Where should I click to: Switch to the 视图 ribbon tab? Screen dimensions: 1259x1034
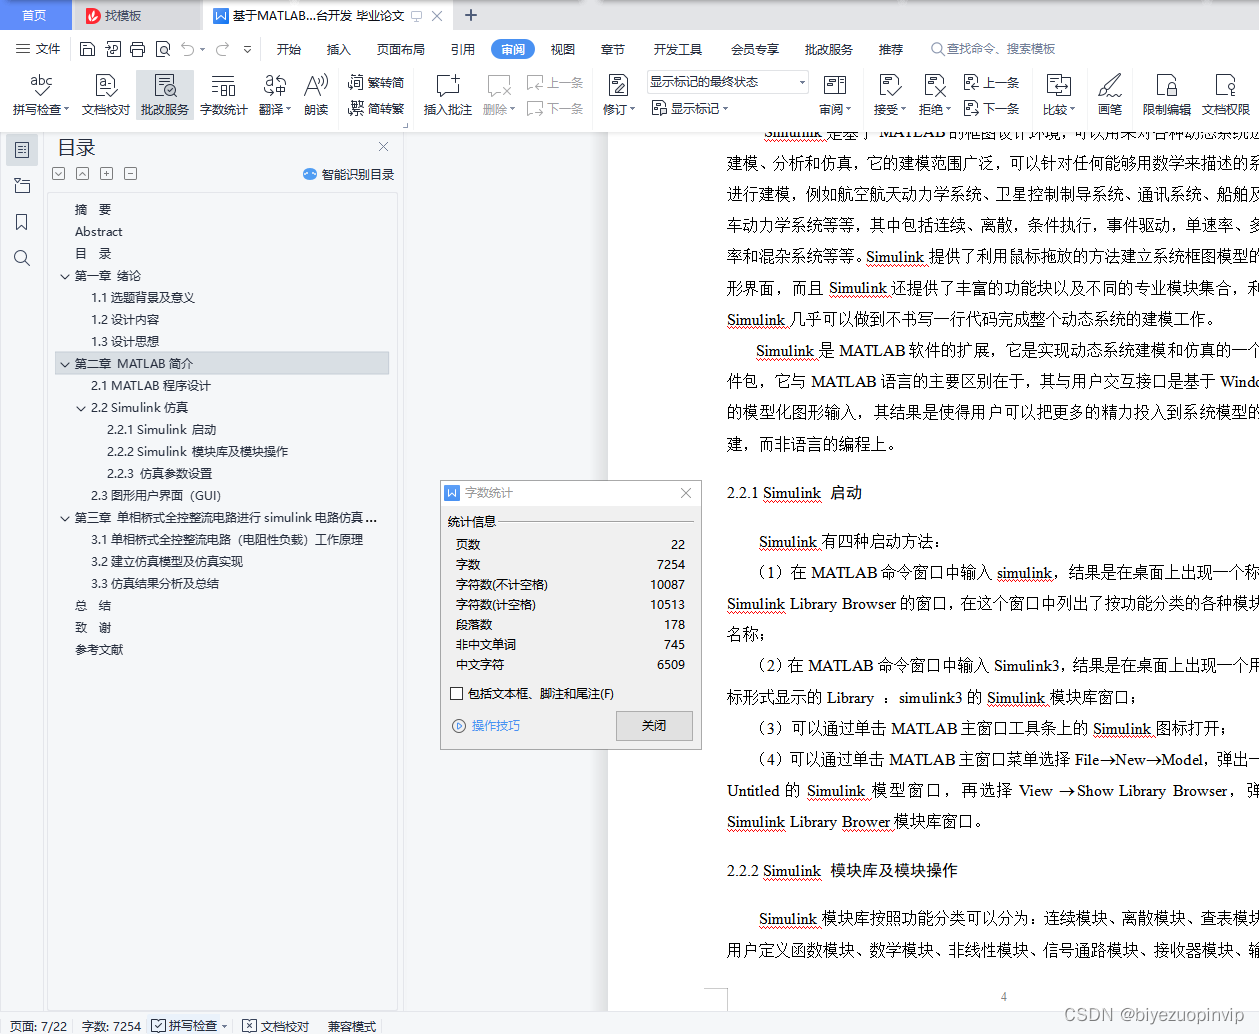[x=563, y=48]
